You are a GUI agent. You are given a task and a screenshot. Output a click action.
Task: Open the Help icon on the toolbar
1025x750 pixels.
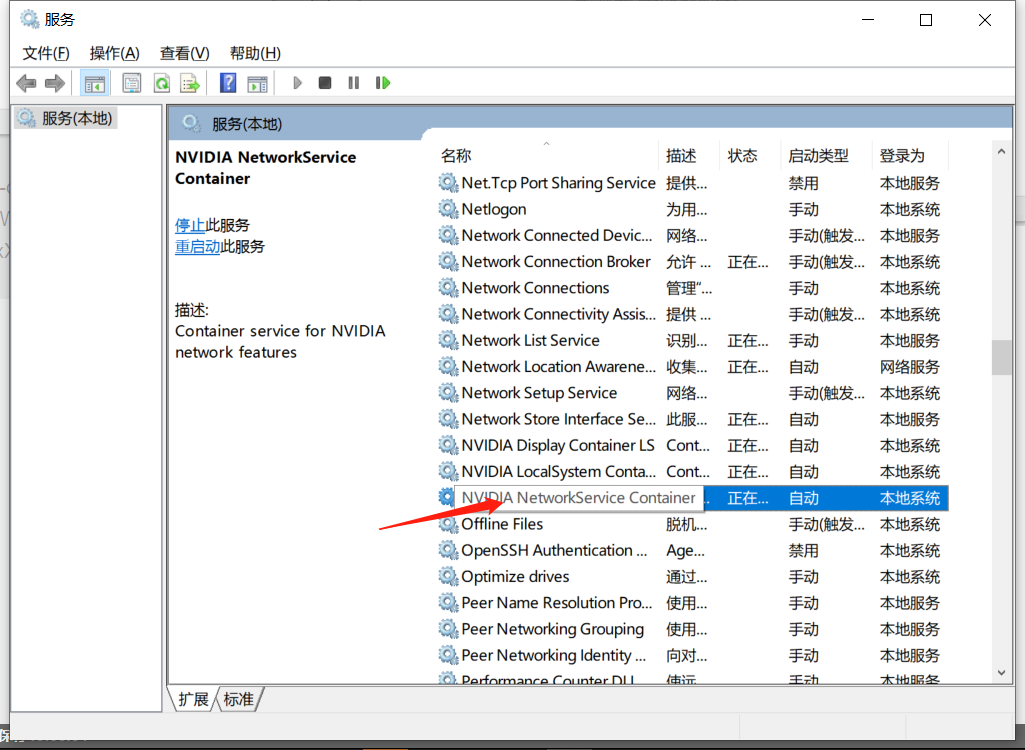pos(227,82)
